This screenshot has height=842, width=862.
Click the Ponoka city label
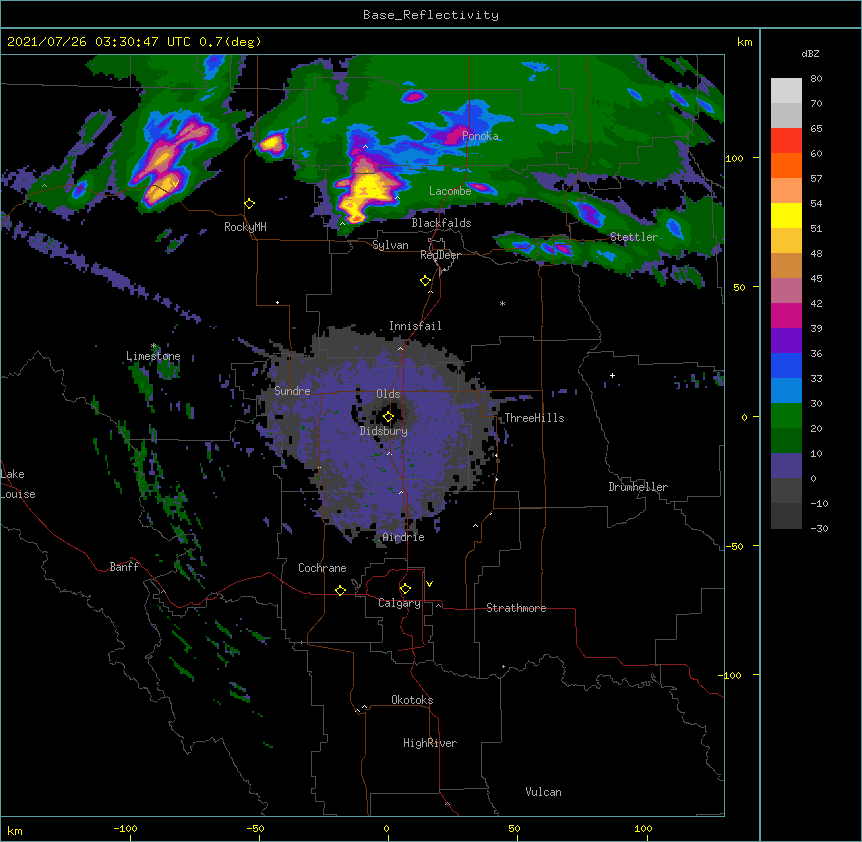(x=480, y=136)
